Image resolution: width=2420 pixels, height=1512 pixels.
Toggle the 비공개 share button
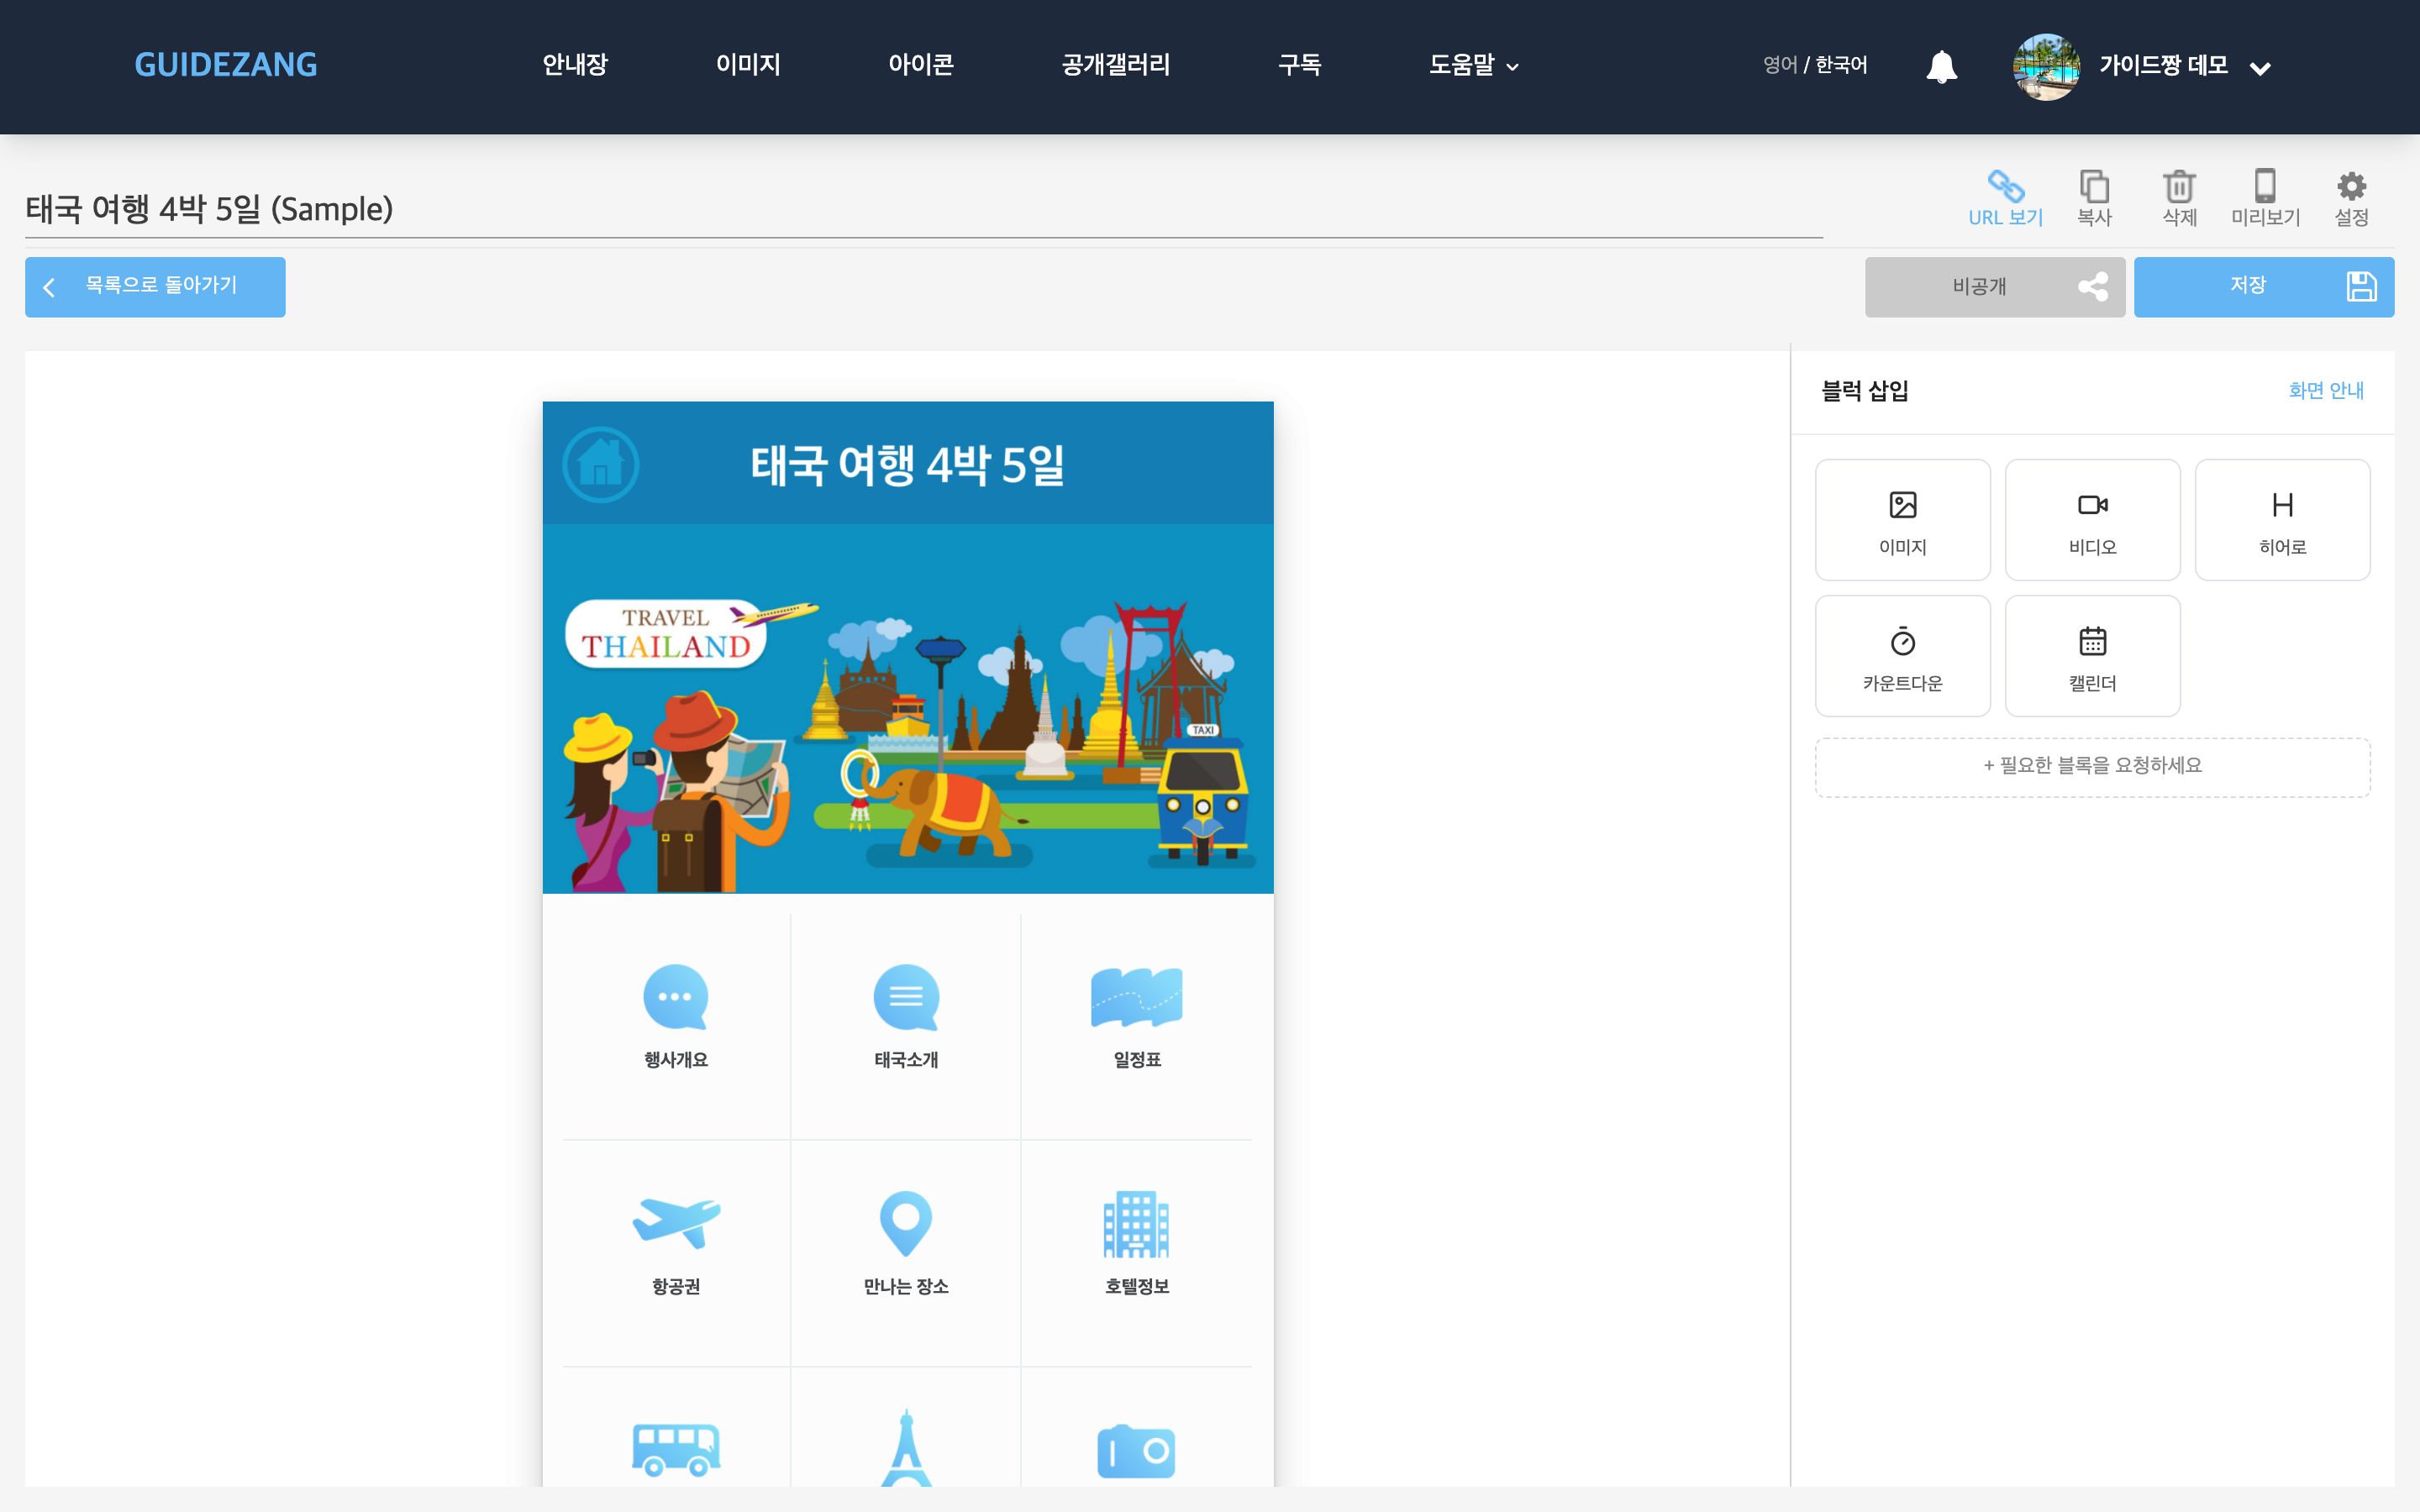(x=1994, y=287)
